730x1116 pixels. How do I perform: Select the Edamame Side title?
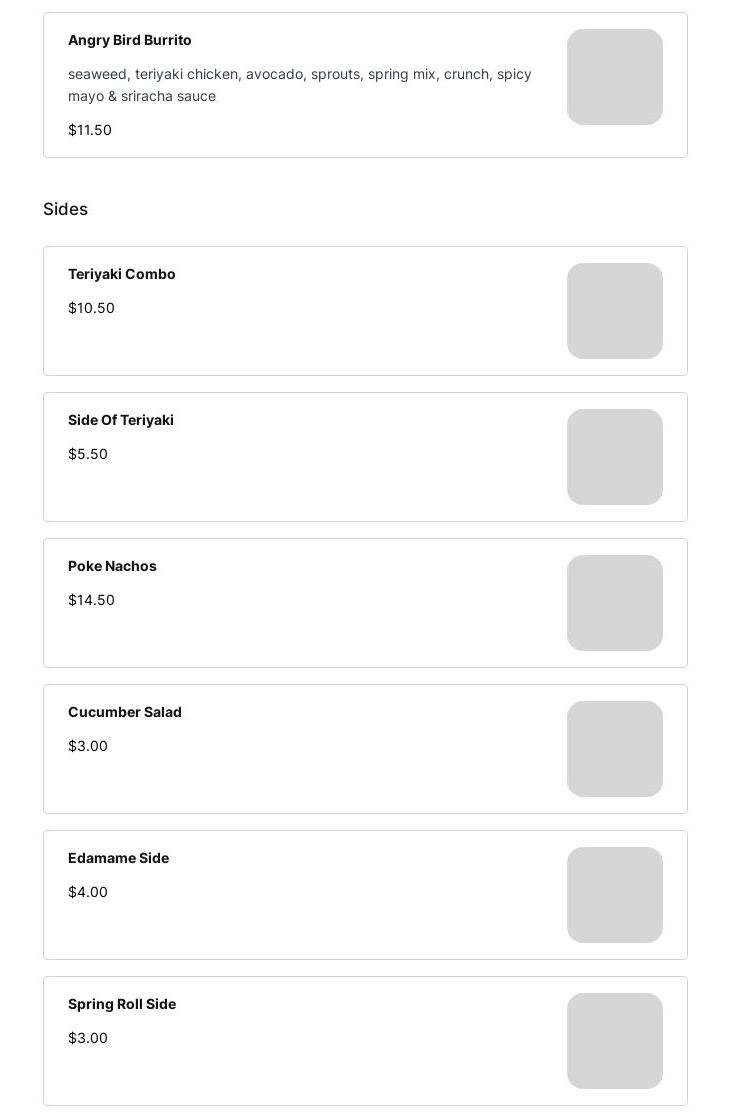pos(118,858)
